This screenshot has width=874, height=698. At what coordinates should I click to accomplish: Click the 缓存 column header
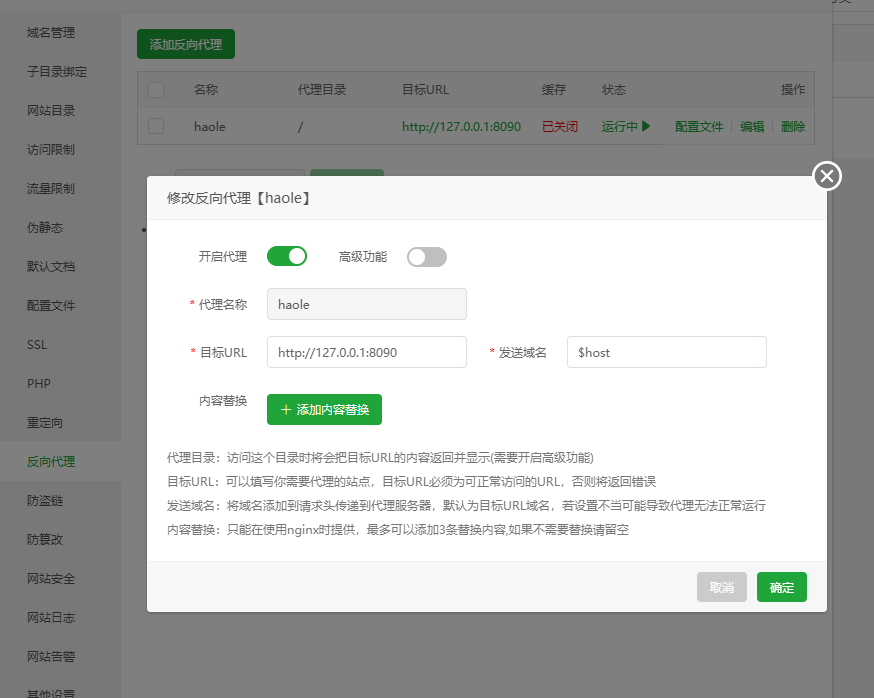(x=553, y=90)
